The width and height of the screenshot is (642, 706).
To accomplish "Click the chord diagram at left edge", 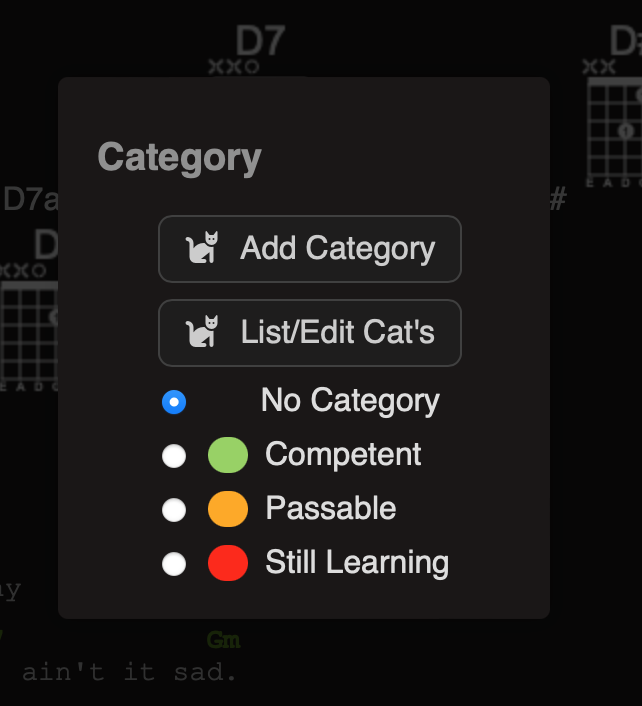I will click(x=29, y=332).
